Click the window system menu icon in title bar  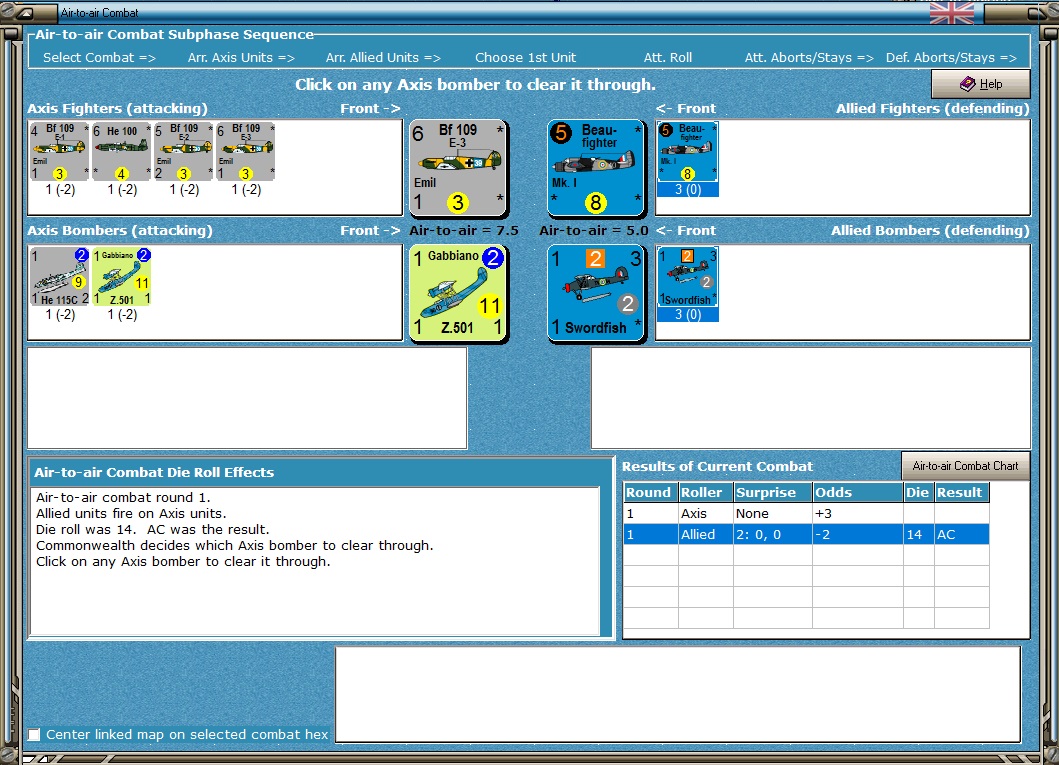coord(27,12)
